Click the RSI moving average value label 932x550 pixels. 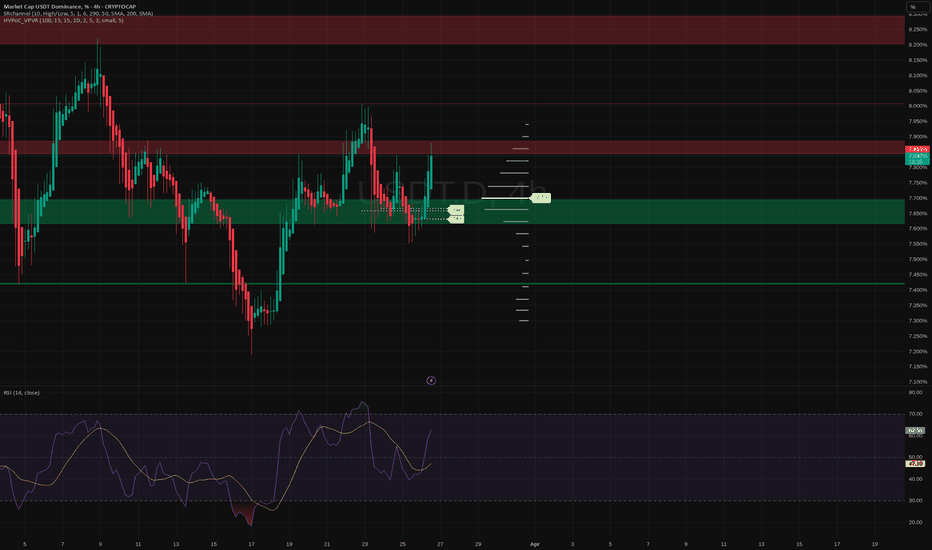pos(915,464)
